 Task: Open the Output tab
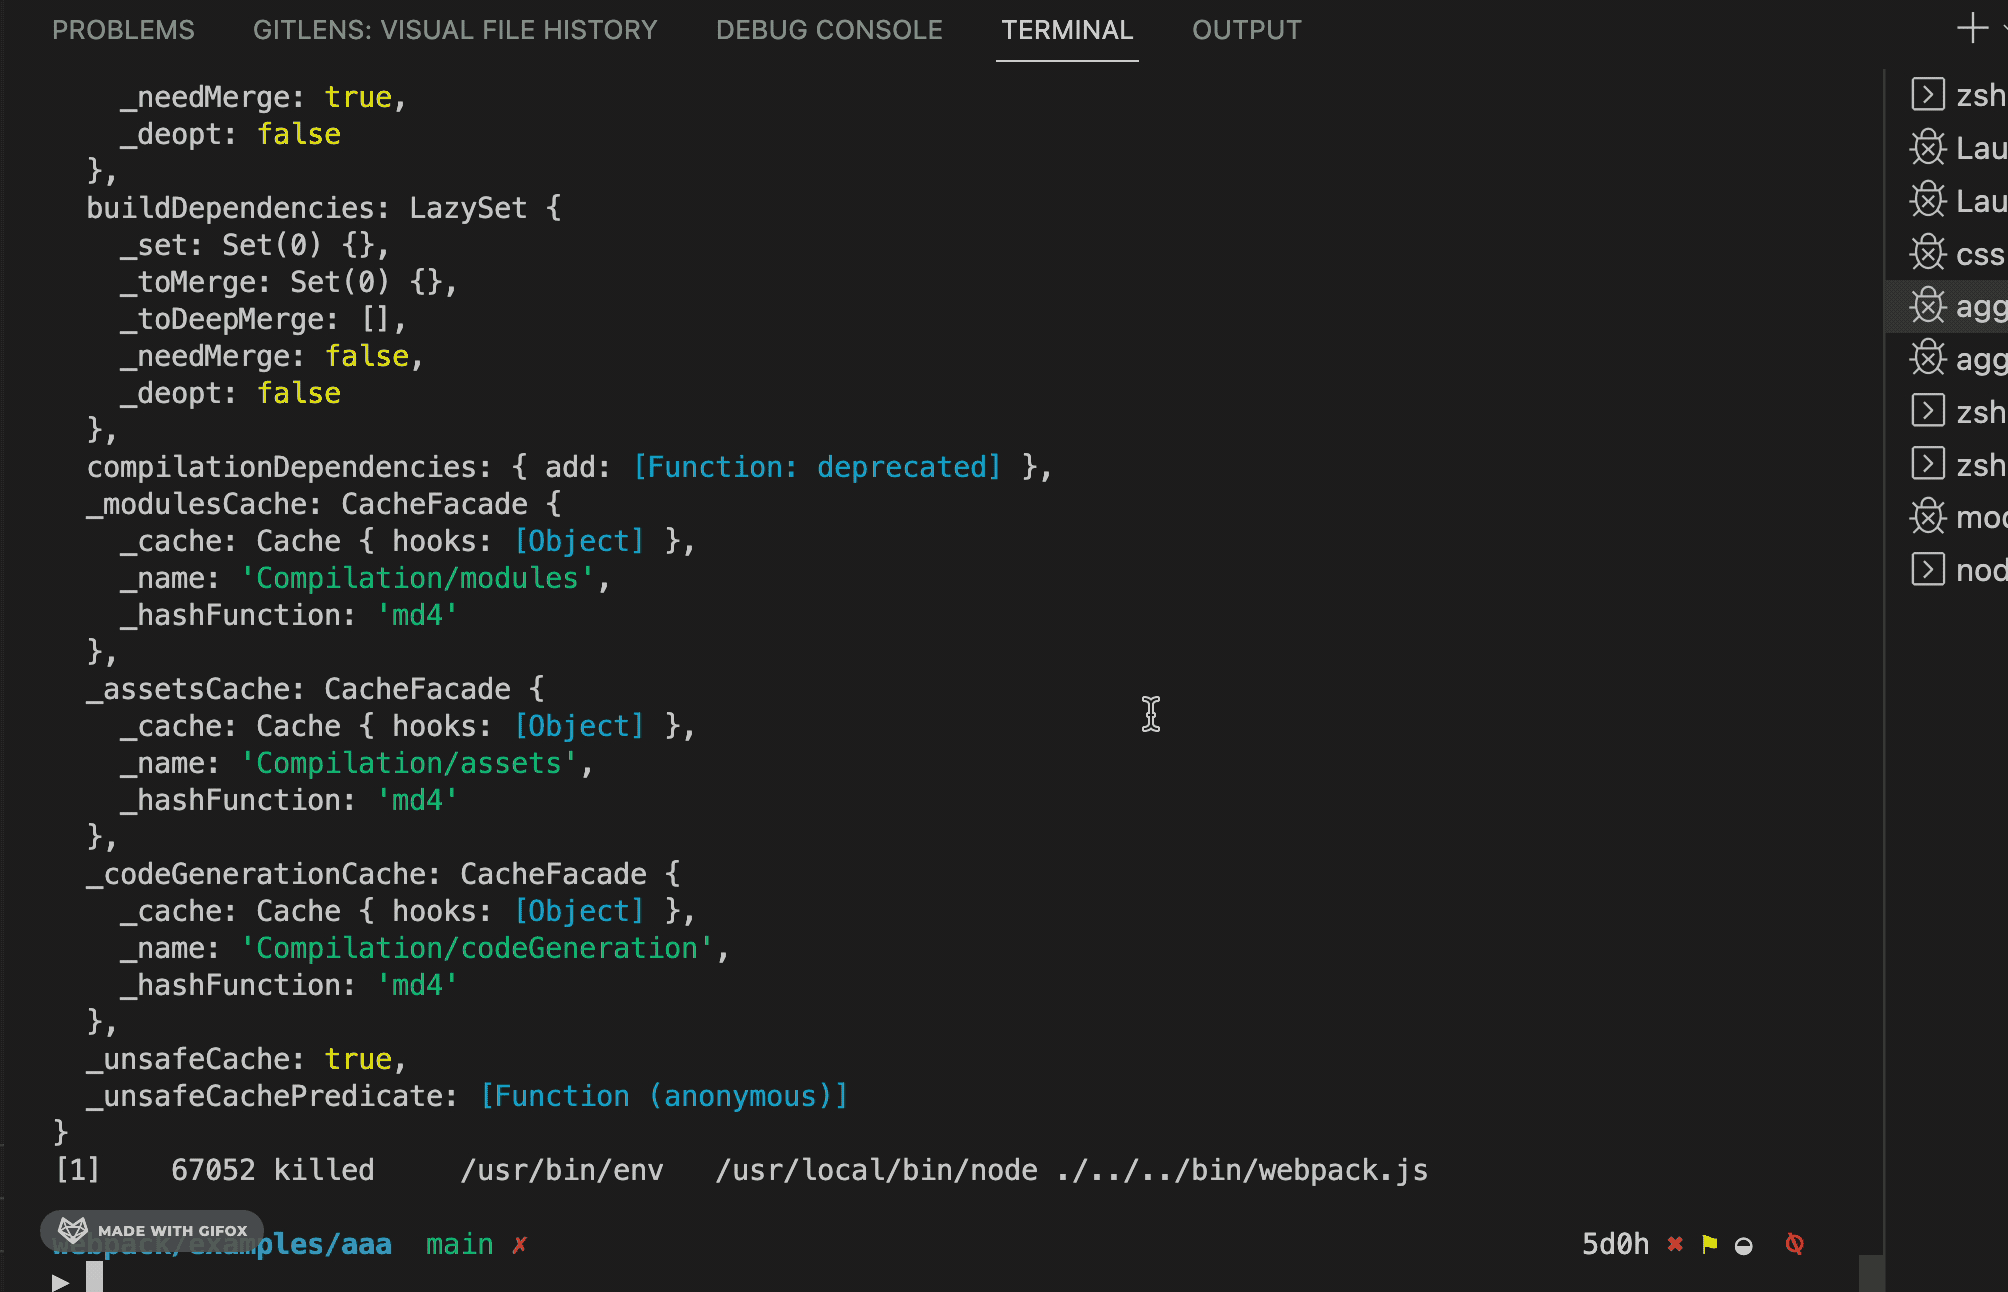tap(1246, 30)
